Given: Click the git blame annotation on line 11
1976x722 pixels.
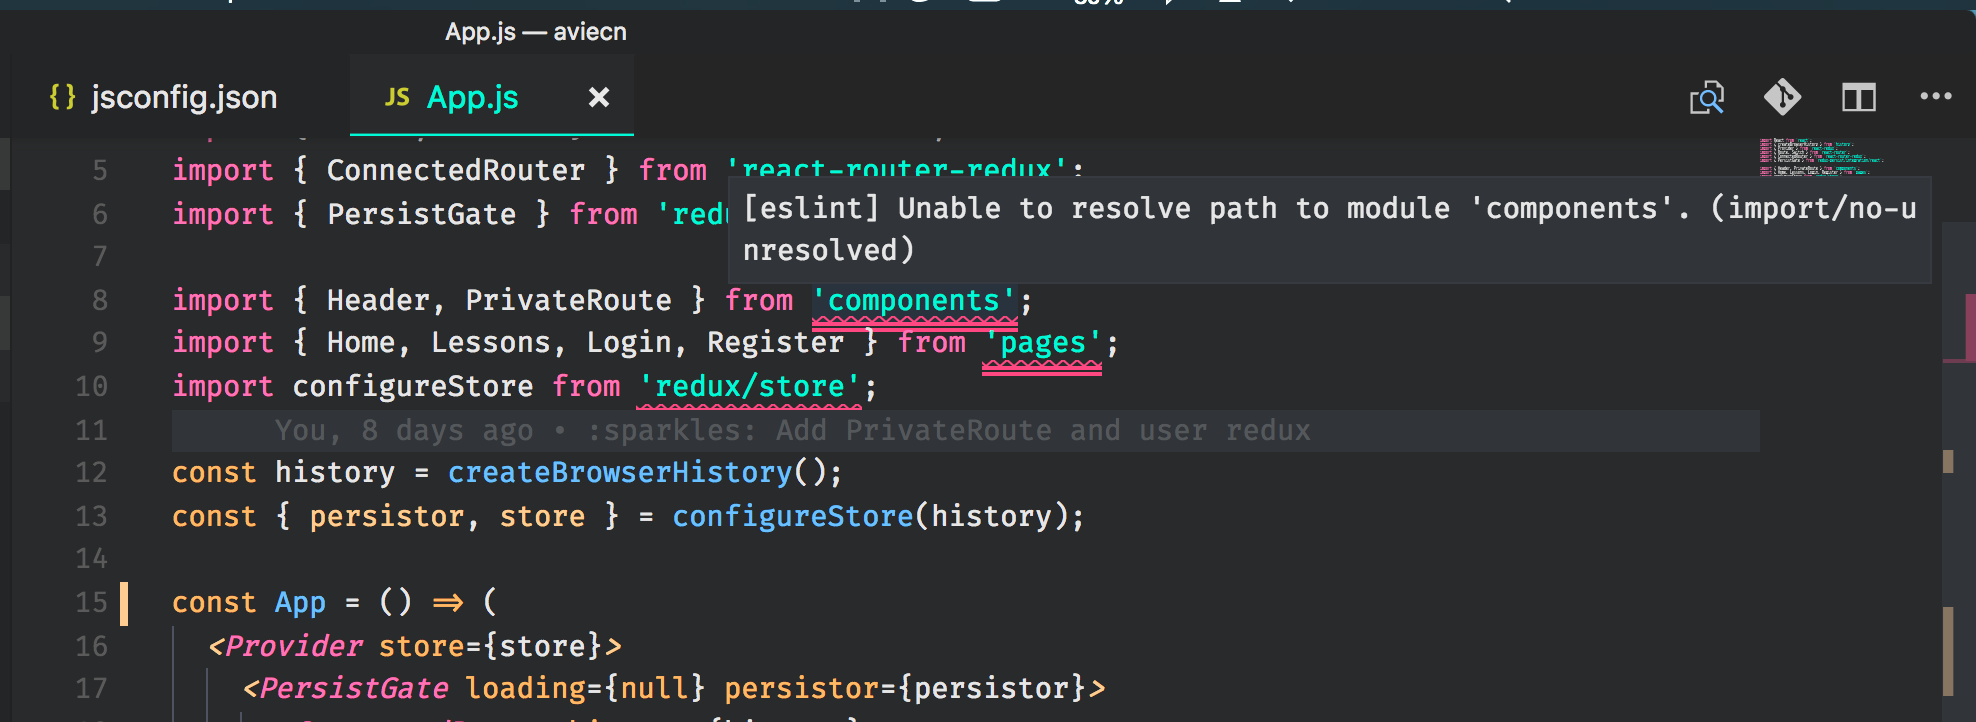Looking at the screenshot, I should click(792, 430).
